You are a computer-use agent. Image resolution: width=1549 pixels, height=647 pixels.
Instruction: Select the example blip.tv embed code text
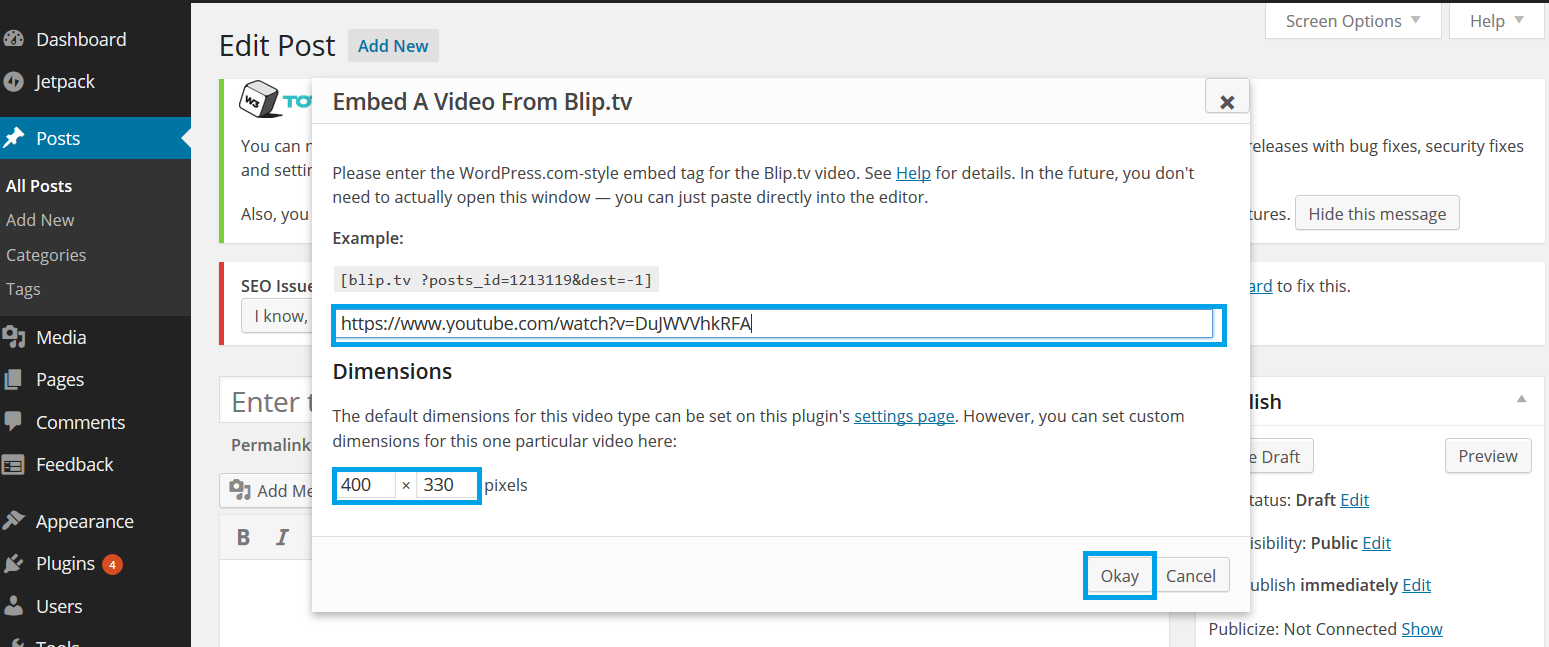tap(496, 280)
